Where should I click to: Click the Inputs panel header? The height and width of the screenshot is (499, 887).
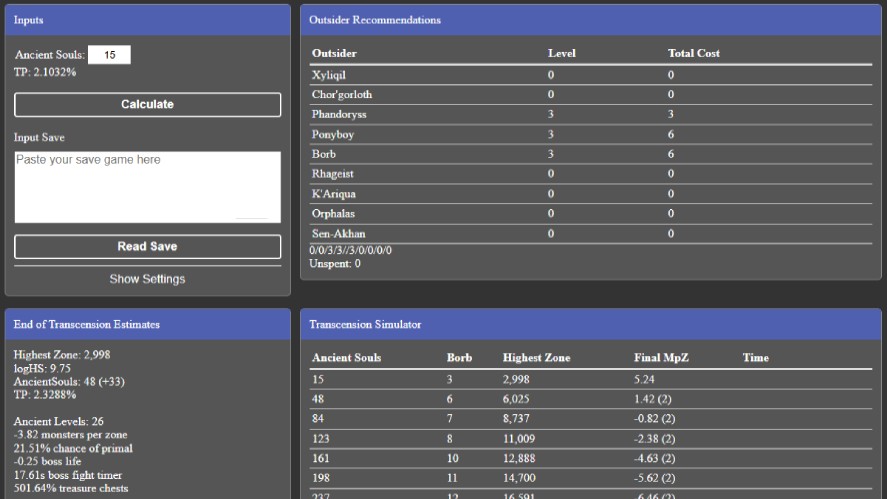pyautogui.click(x=148, y=20)
